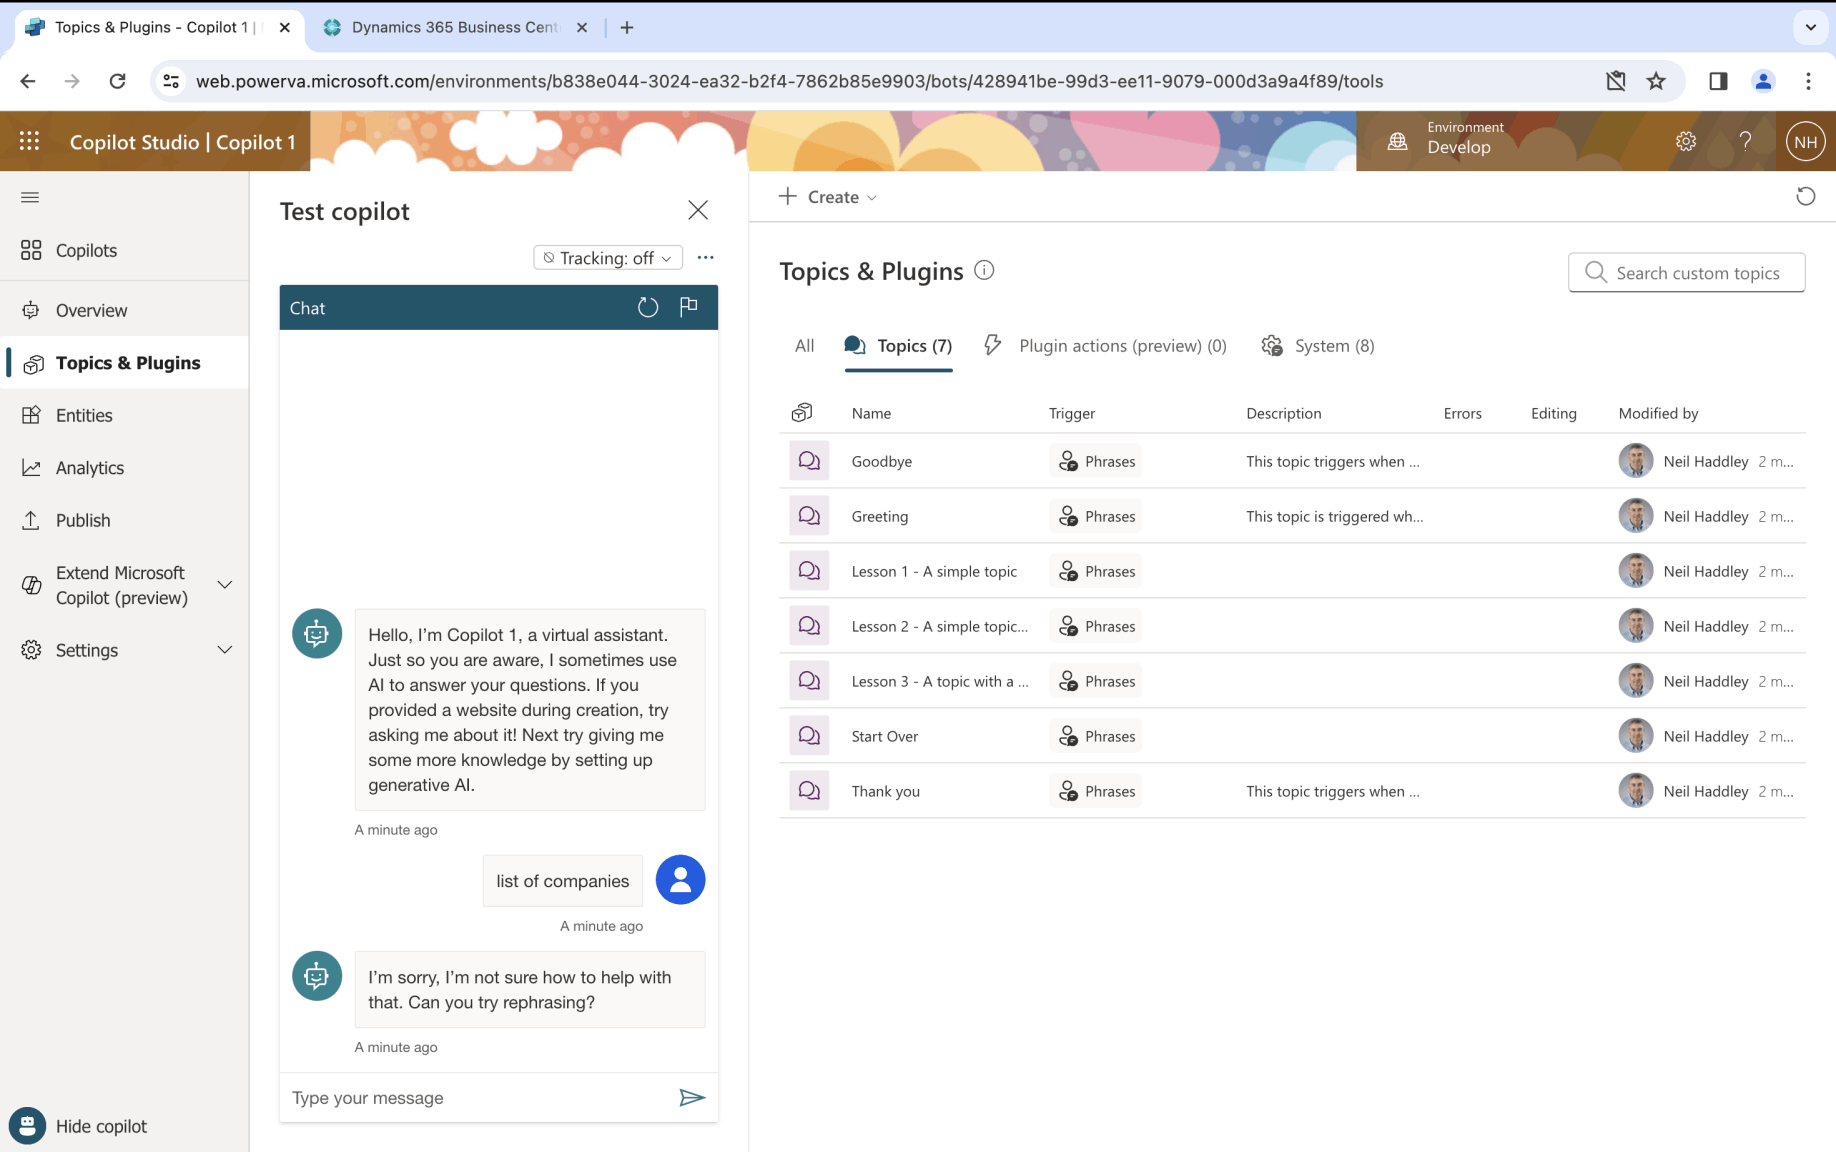Click the info icon beside Topics & Plugins
The image size is (1836, 1152).
(x=984, y=271)
